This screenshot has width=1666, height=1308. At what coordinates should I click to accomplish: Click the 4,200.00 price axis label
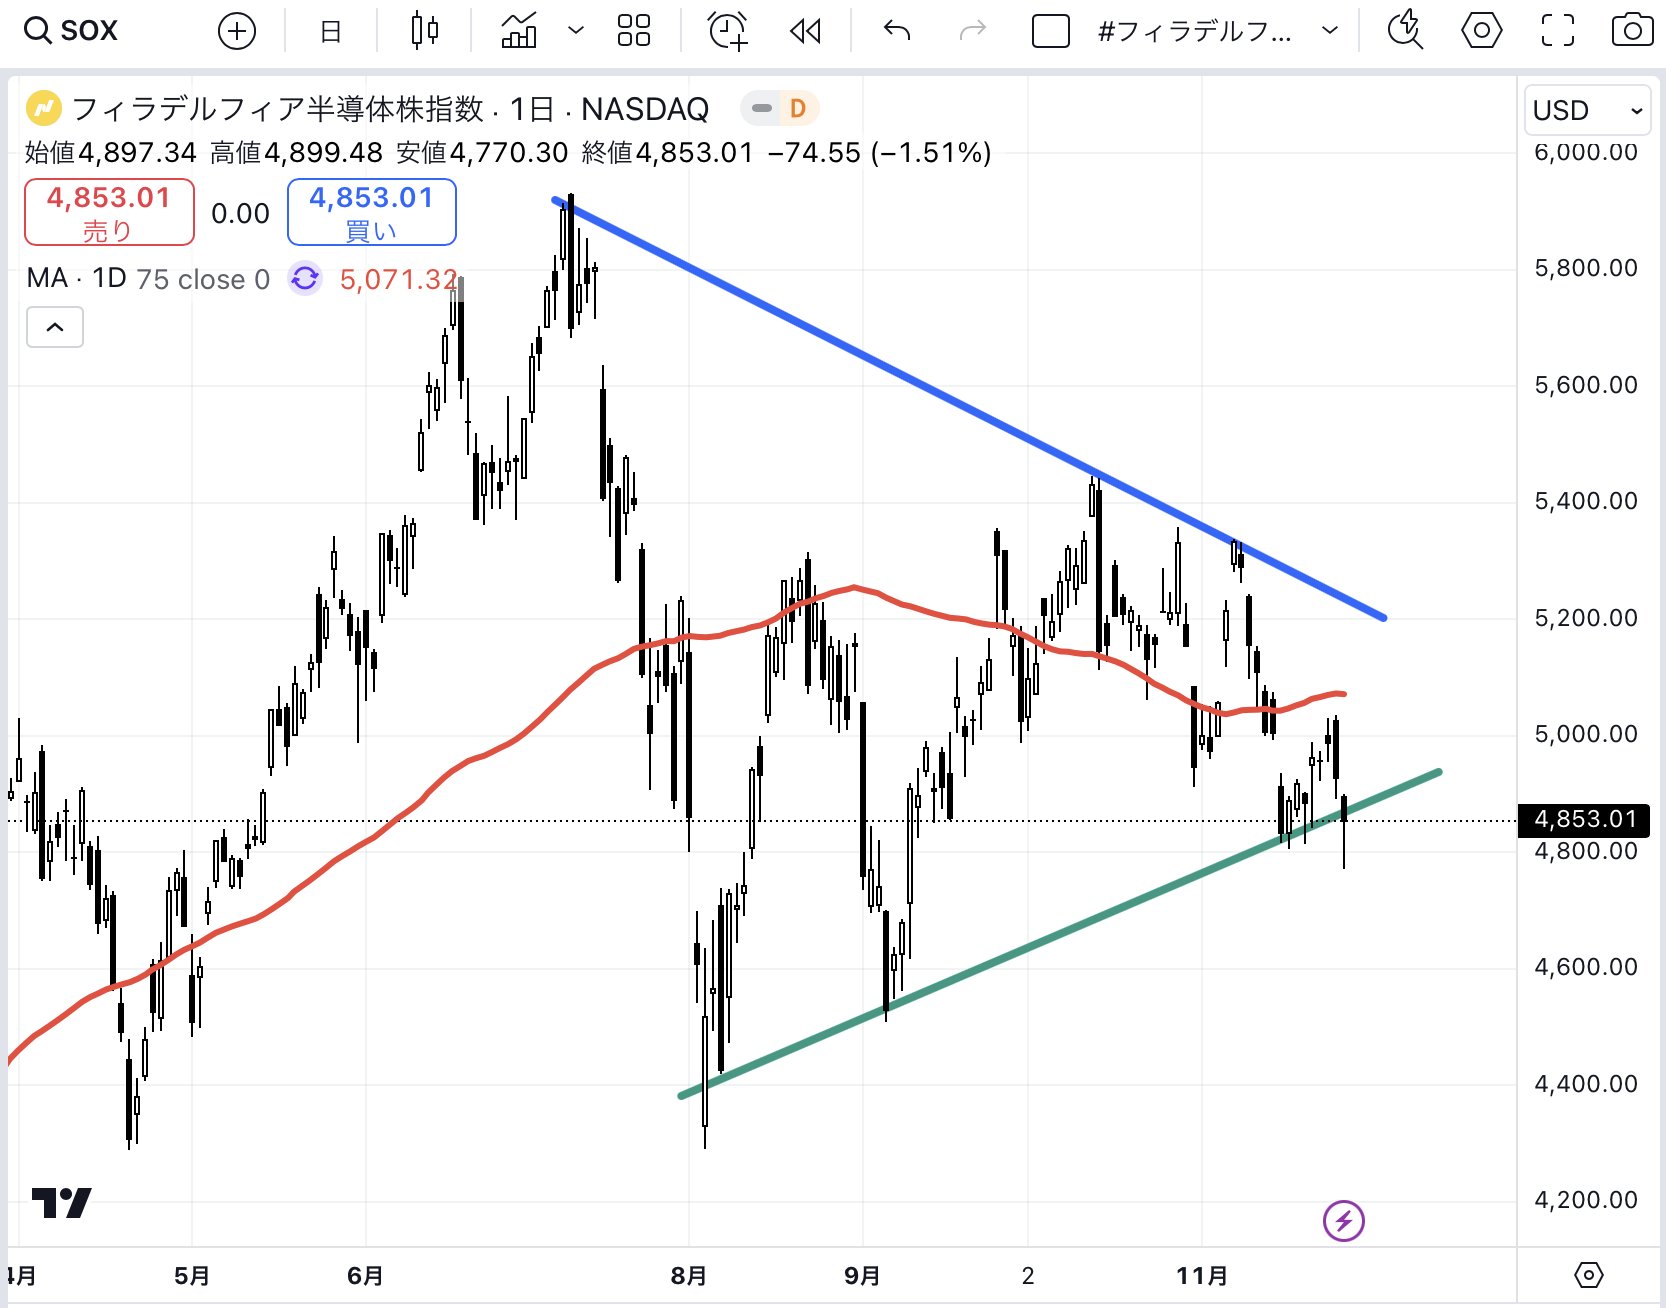(x=1586, y=1200)
